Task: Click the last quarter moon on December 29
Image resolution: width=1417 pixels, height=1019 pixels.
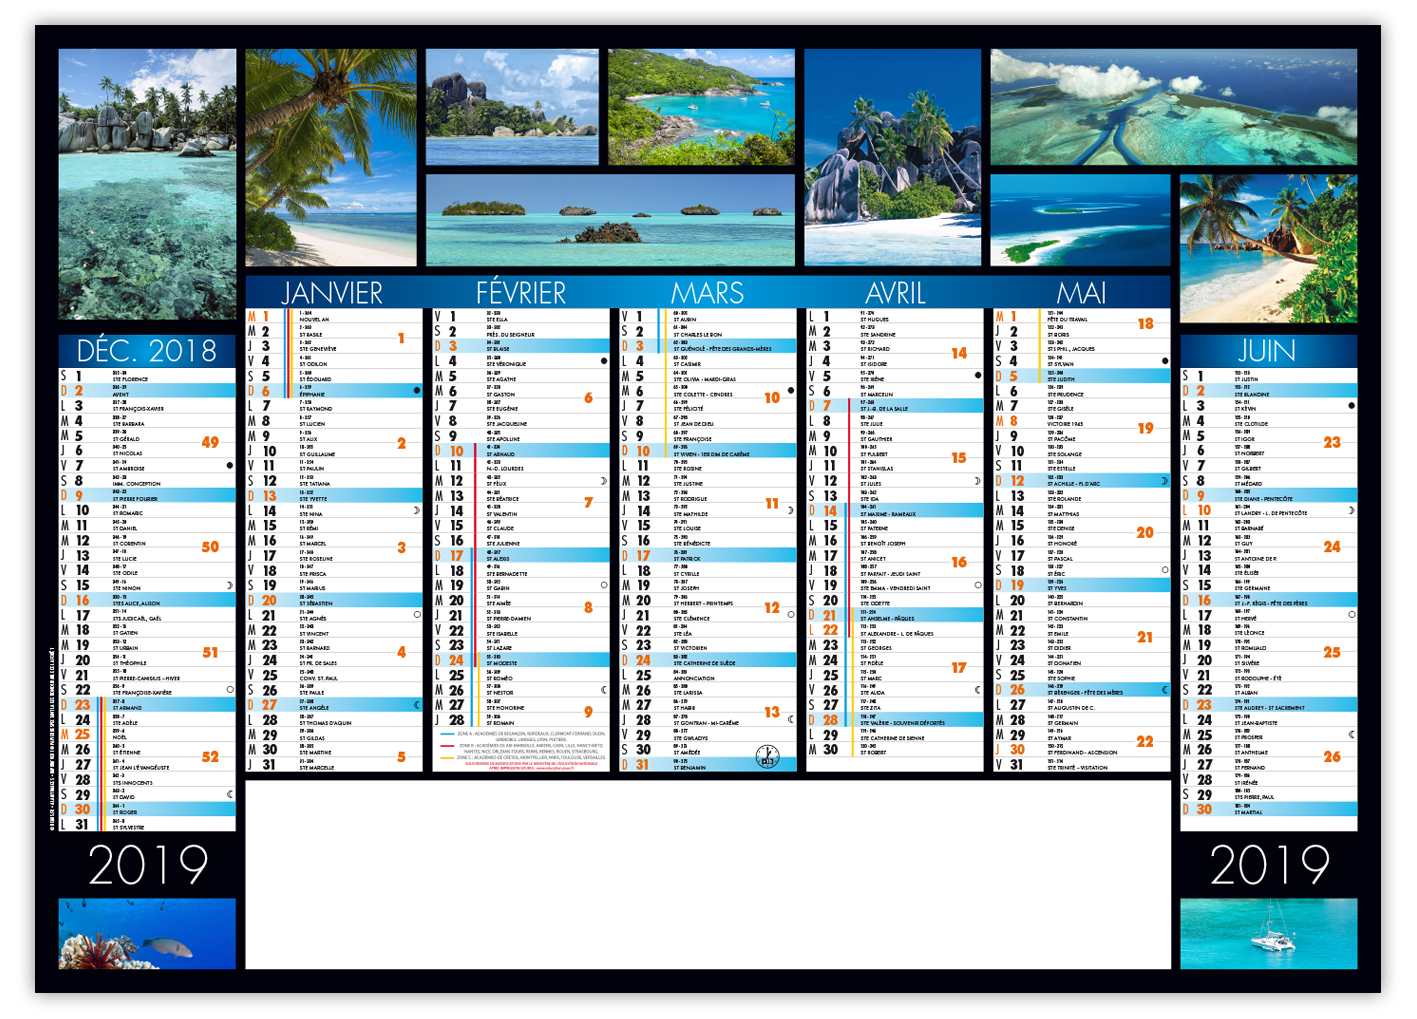Action: point(230,794)
